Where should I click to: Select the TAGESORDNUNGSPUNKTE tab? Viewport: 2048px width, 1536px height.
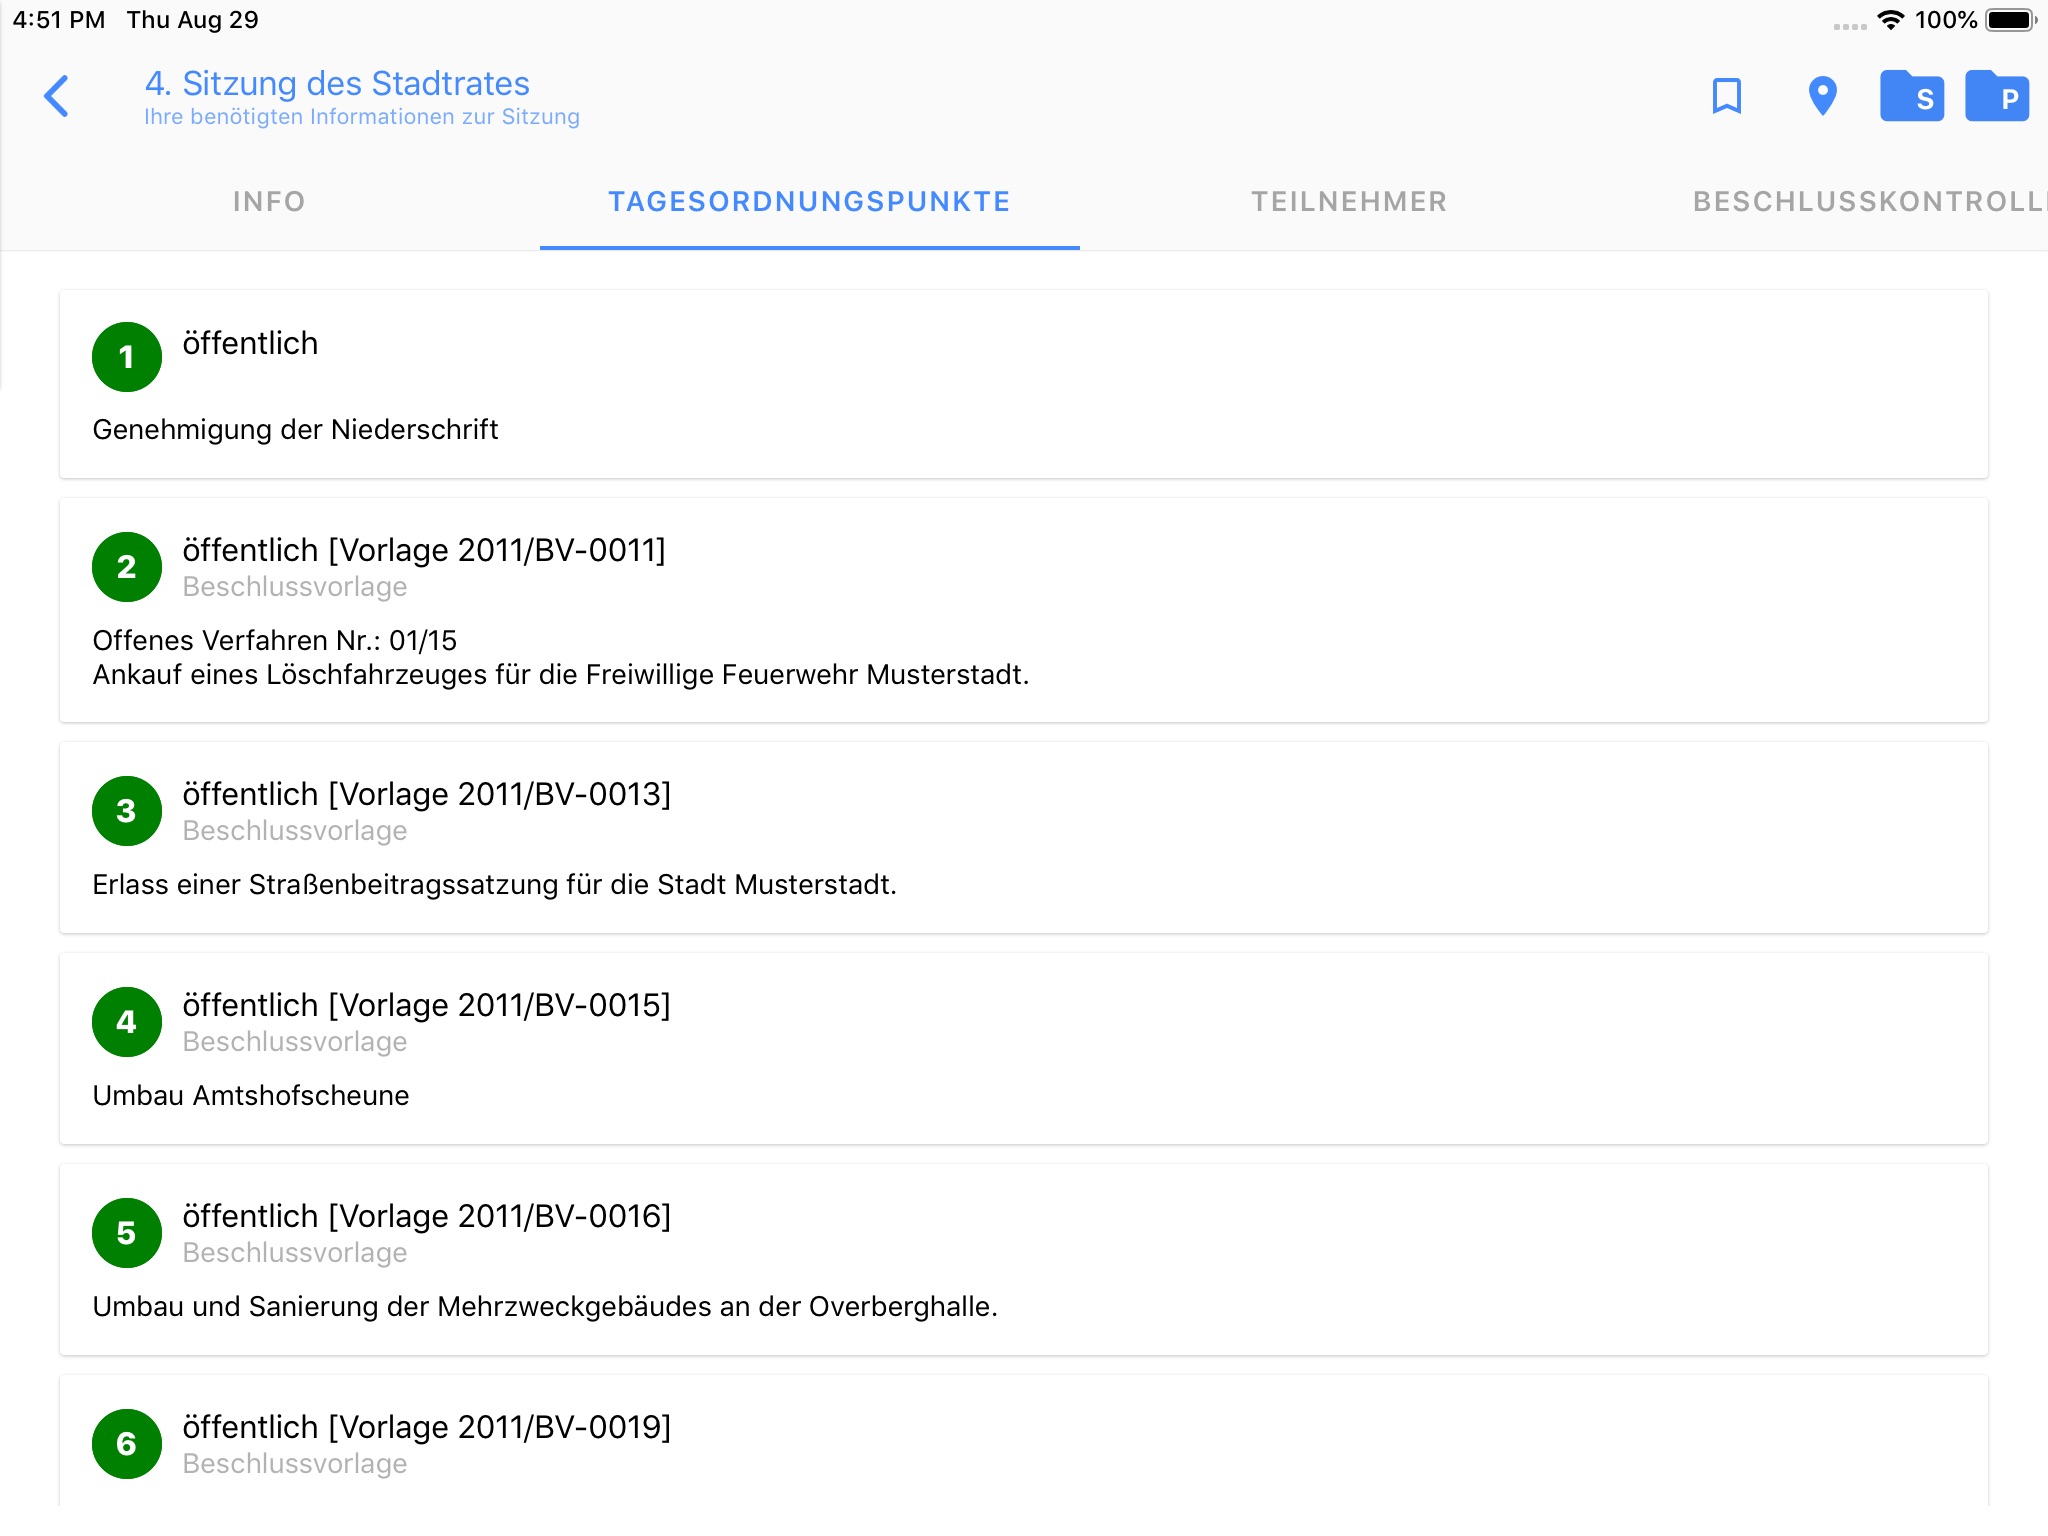pos(809,202)
